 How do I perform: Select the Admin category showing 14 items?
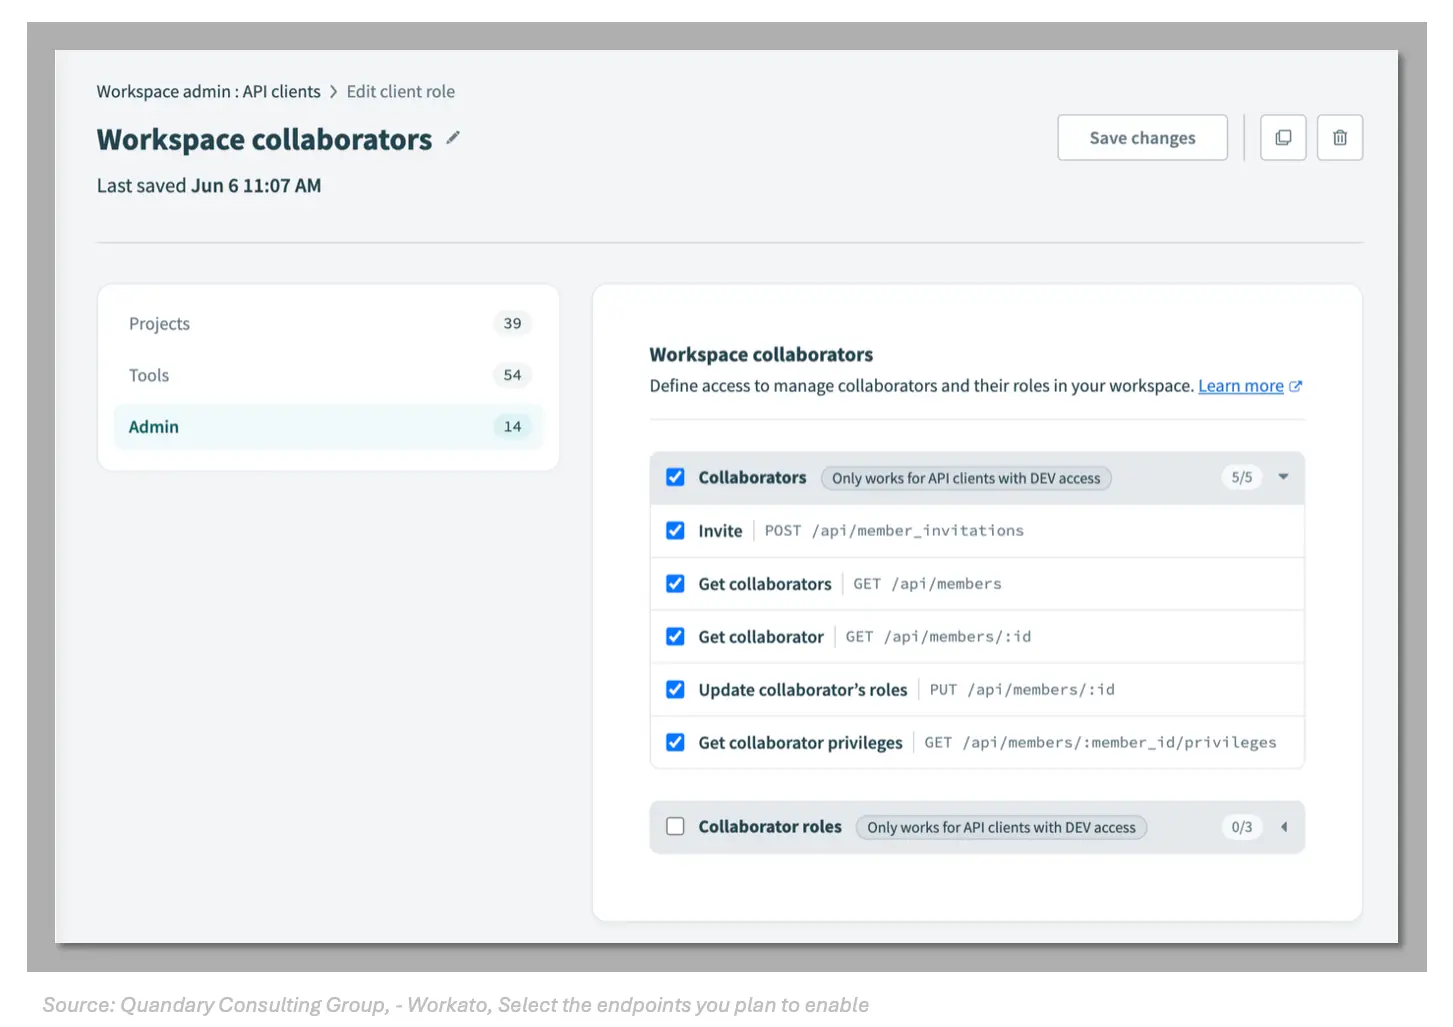coord(153,426)
